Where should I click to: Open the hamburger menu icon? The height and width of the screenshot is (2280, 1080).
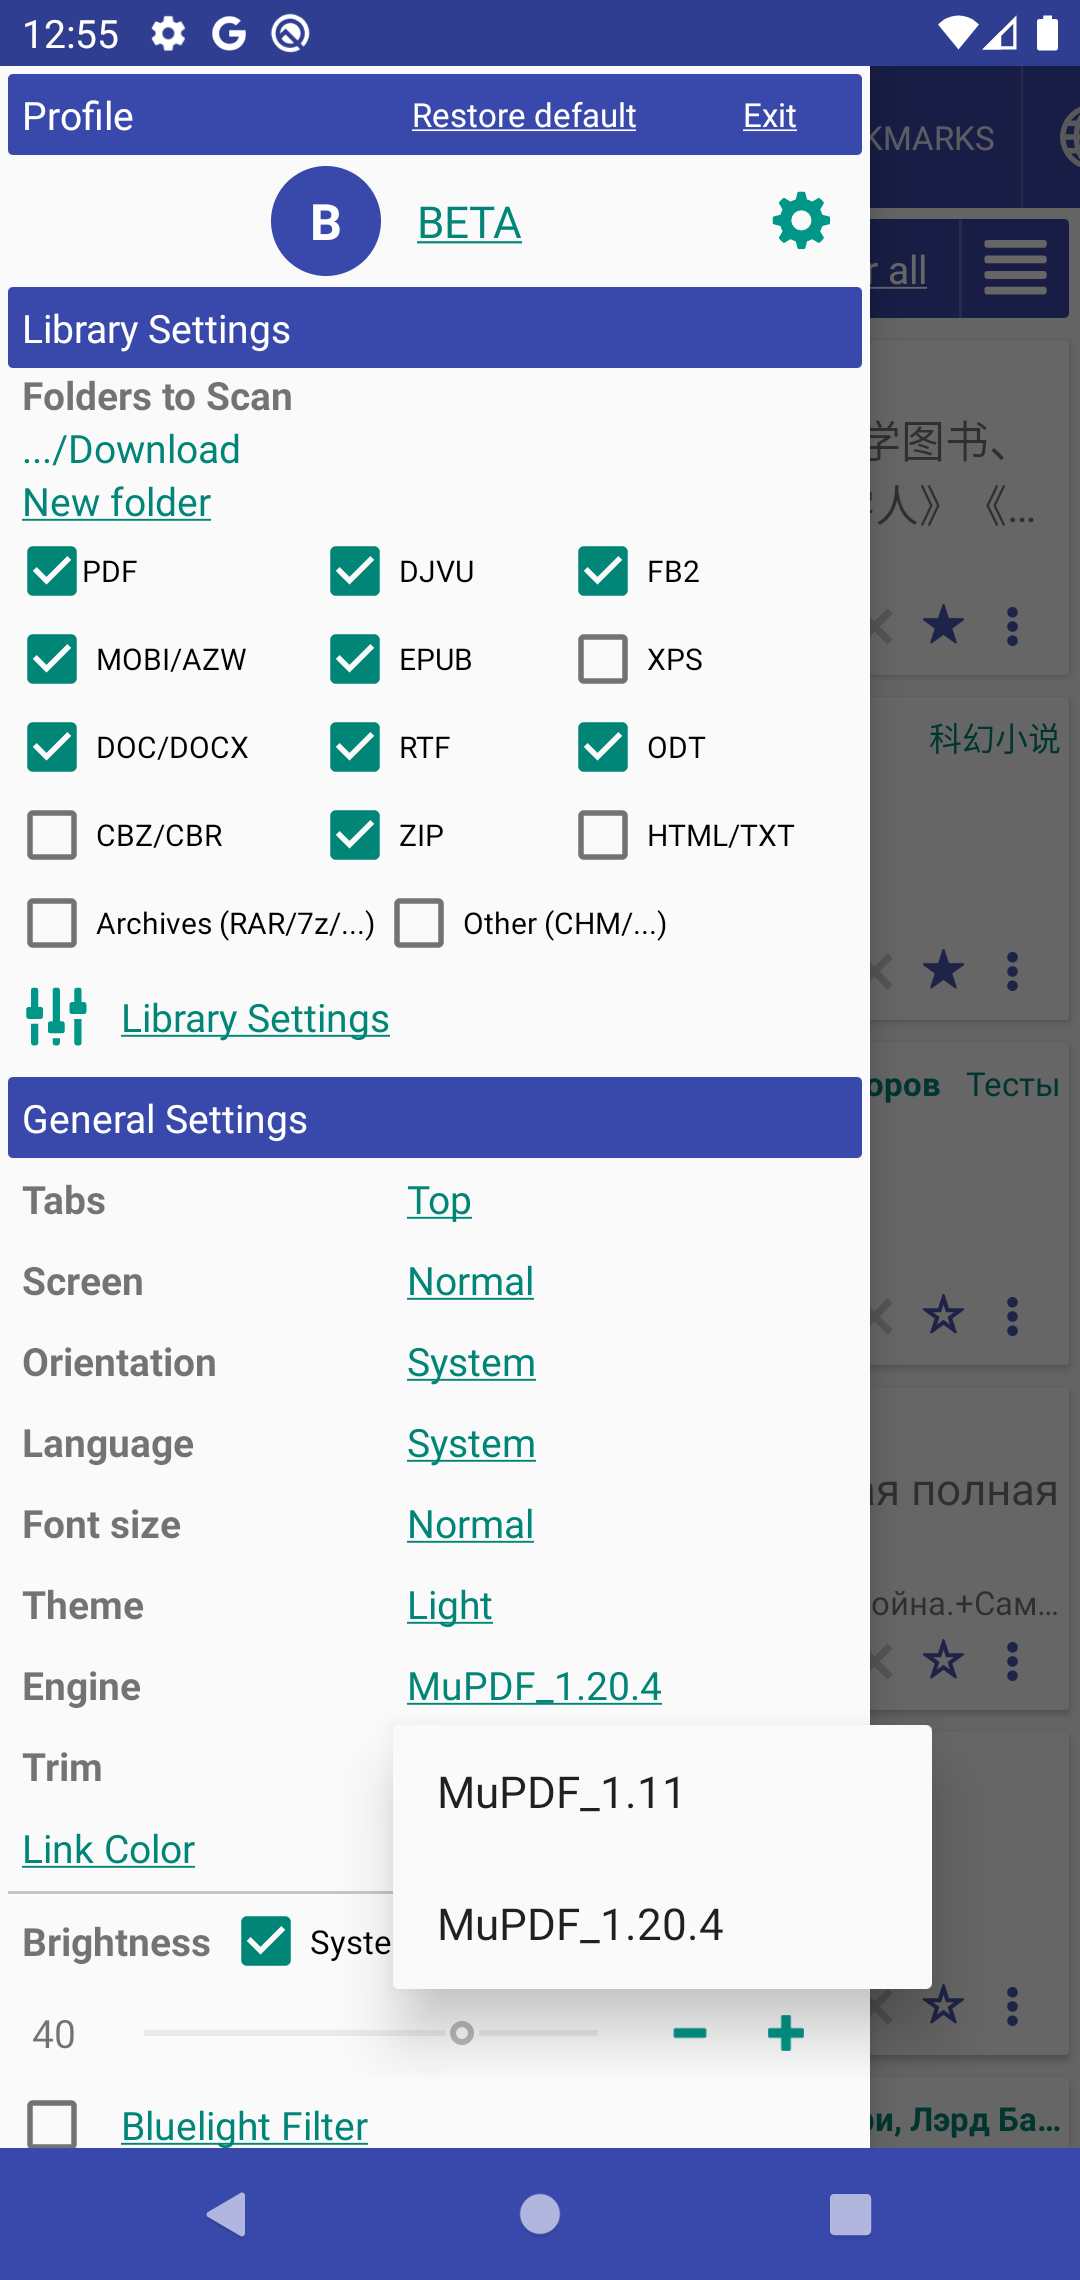point(1015,268)
